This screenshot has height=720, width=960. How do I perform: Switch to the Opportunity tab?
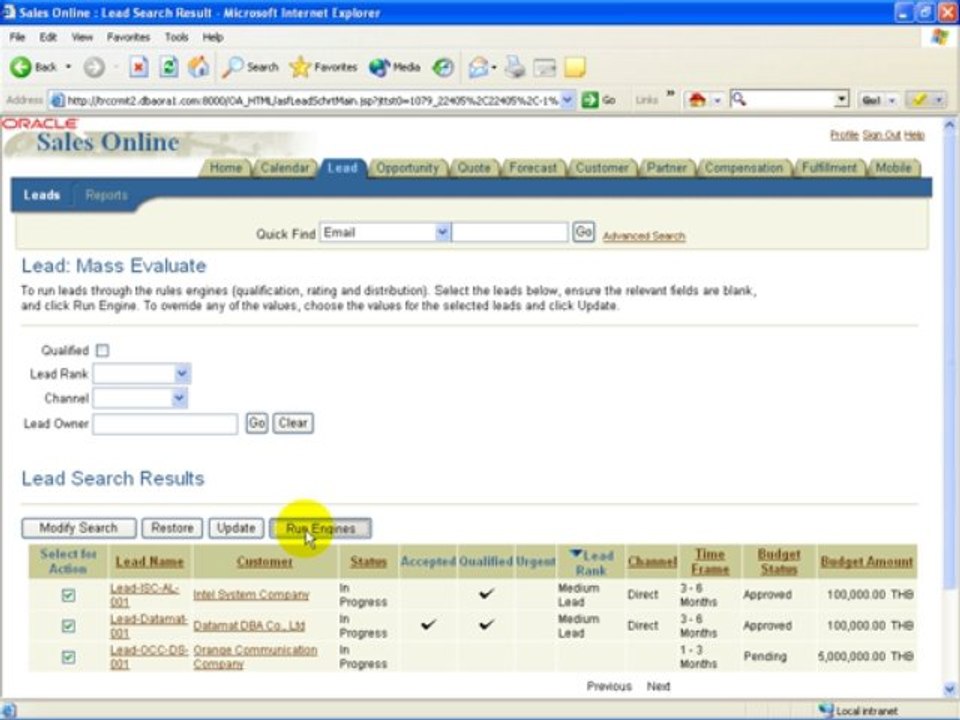click(x=407, y=168)
